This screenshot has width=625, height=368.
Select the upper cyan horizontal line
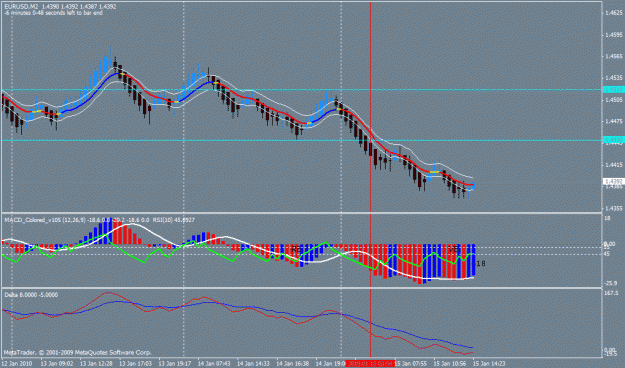(x=301, y=90)
